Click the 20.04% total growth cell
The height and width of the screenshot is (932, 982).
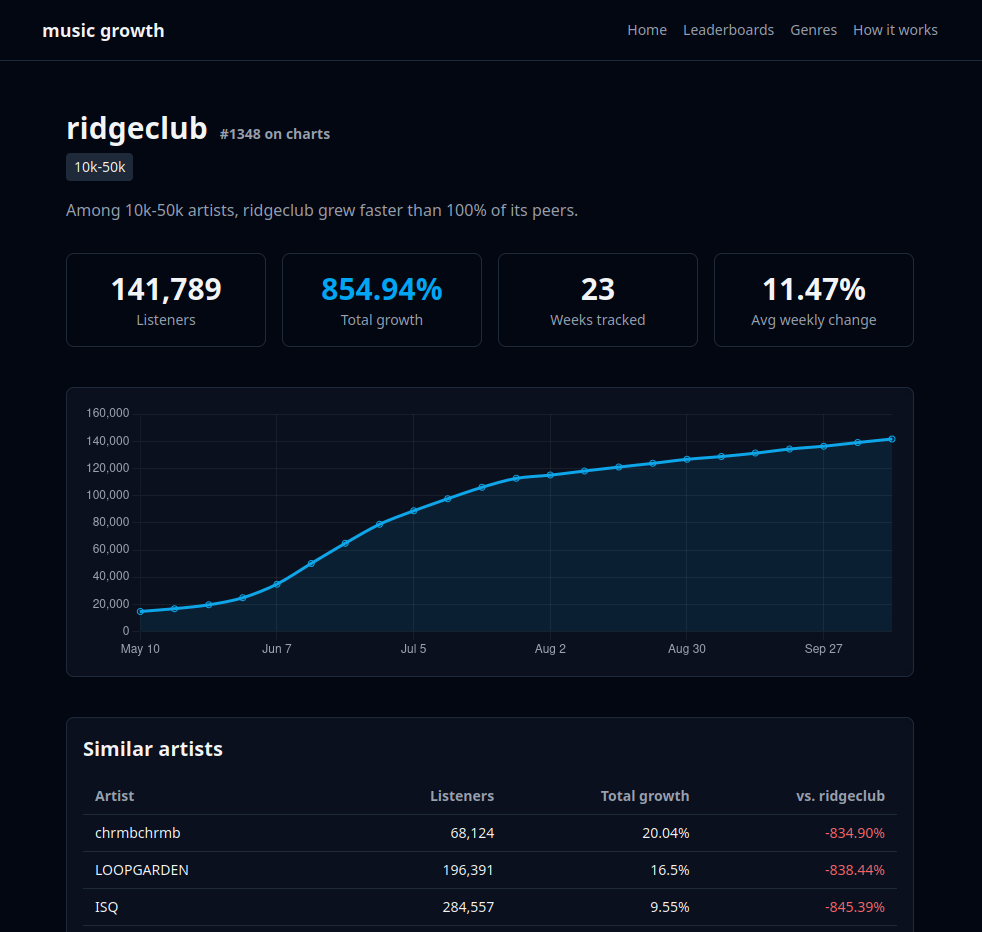[666, 833]
